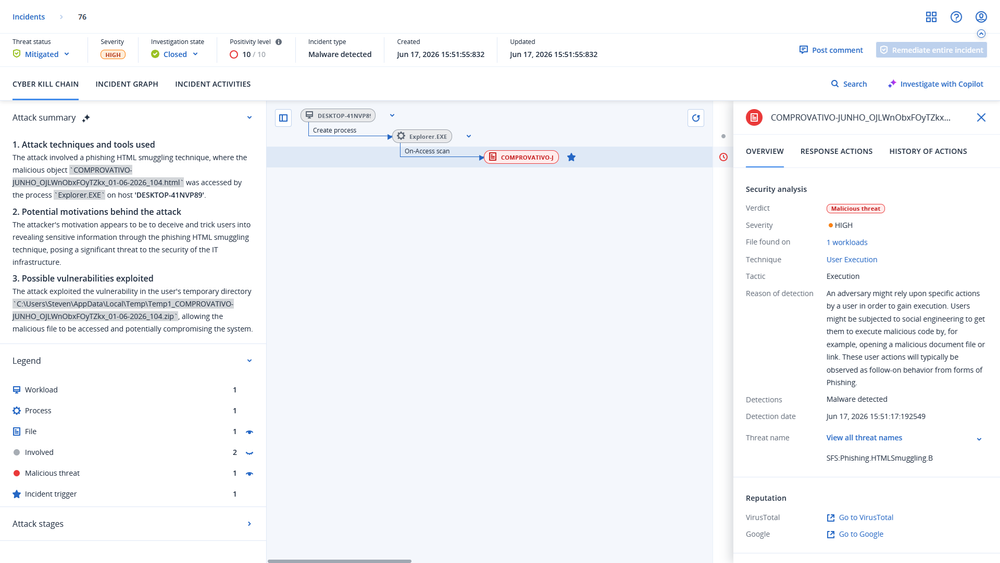Viewport: 1000px width, 563px height.
Task: Click the incident number 76 breadcrumb
Action: tap(82, 17)
